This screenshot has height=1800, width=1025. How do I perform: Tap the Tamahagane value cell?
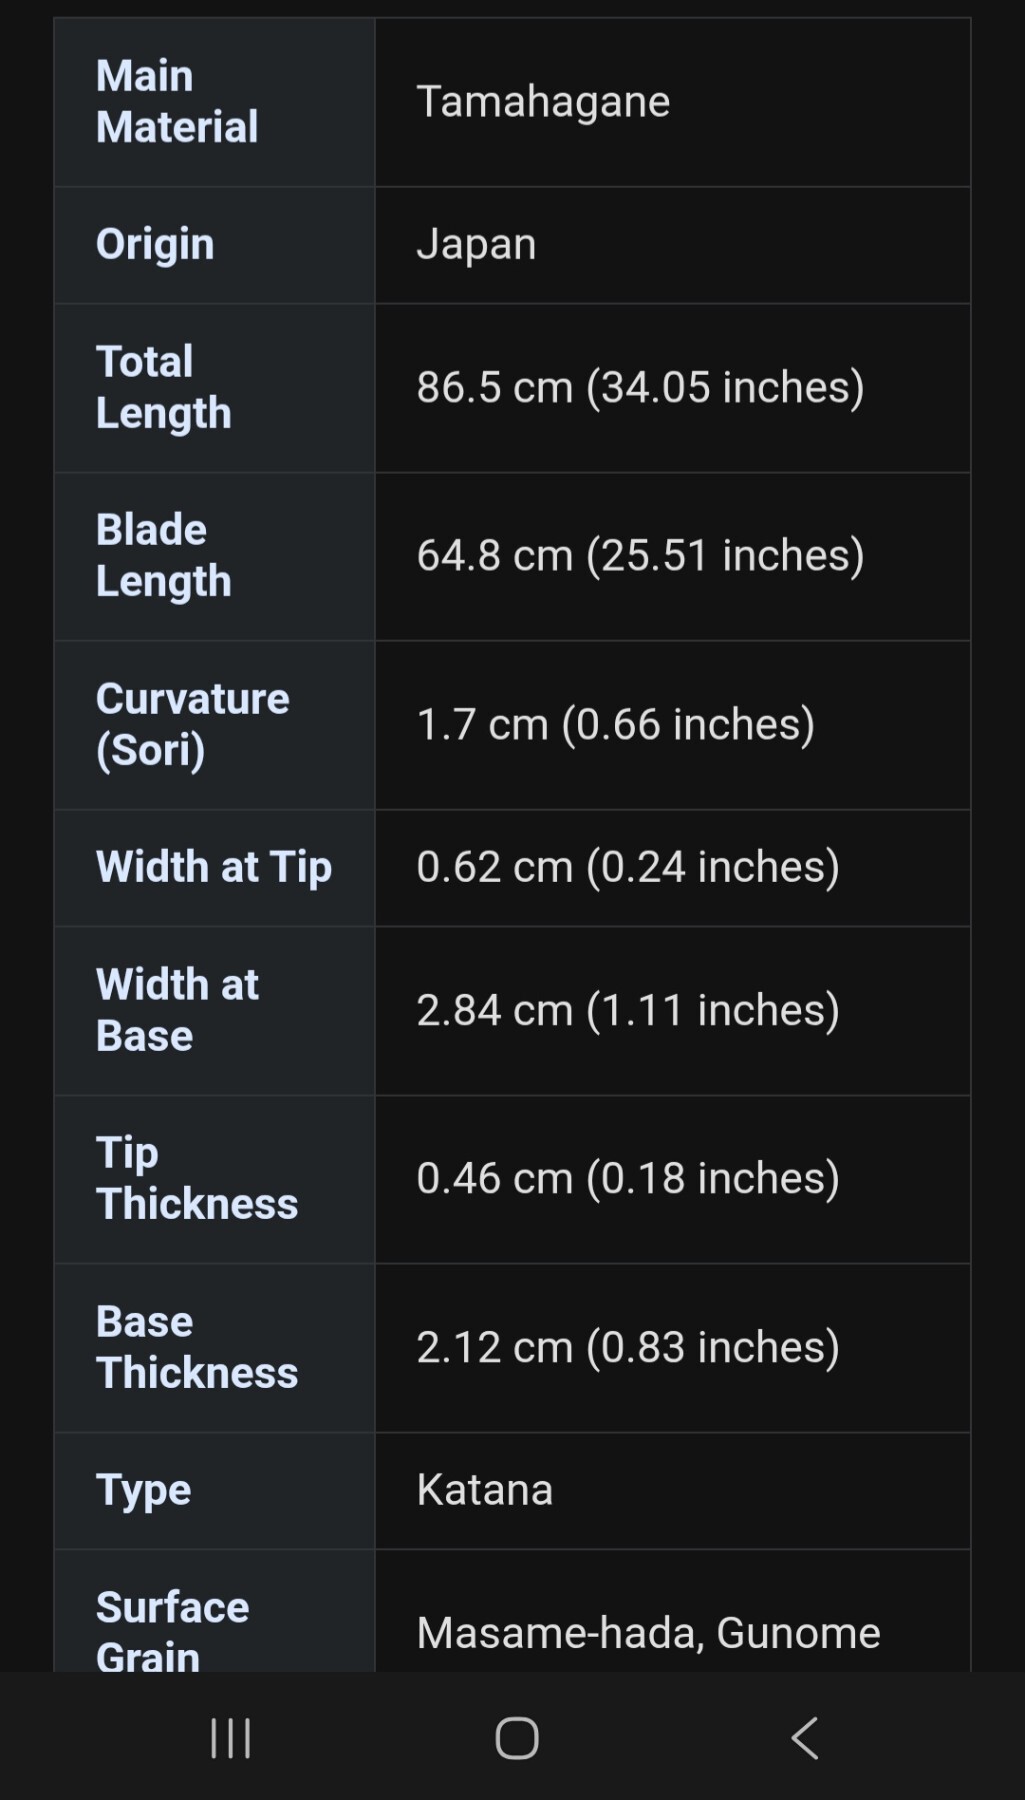click(543, 101)
